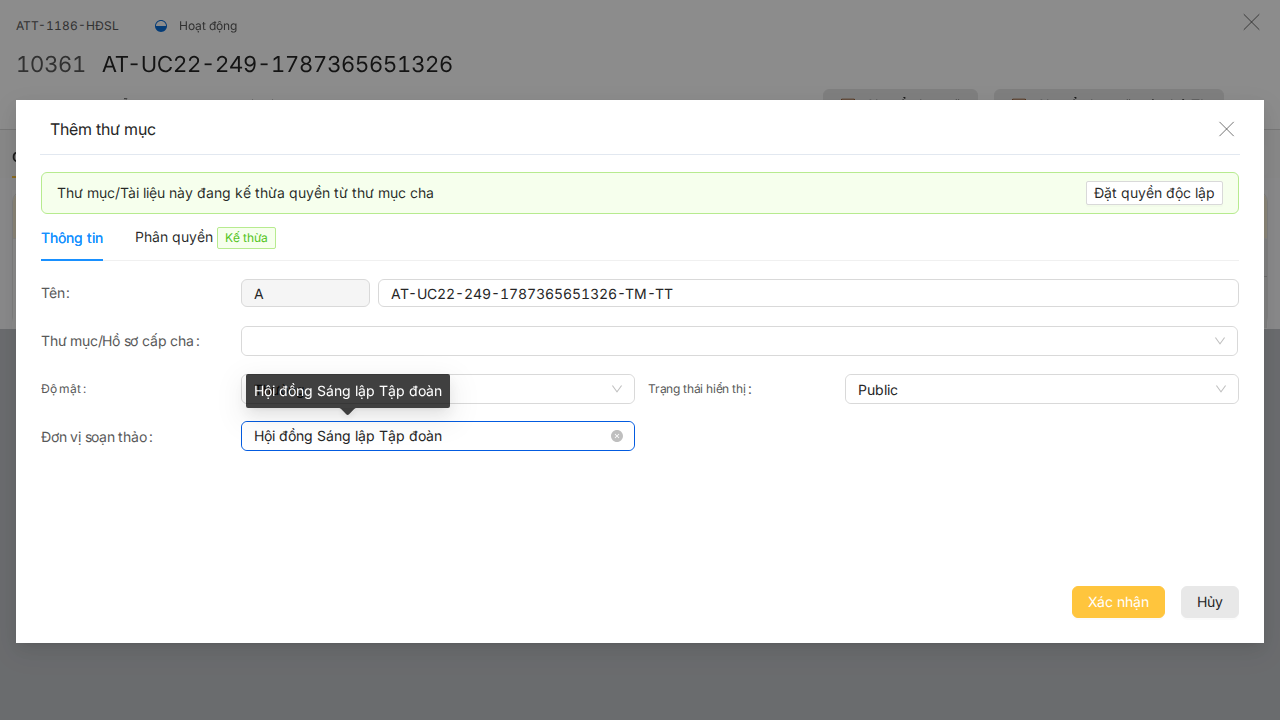
Task: Focus the folder name text field
Action: [x=808, y=293]
